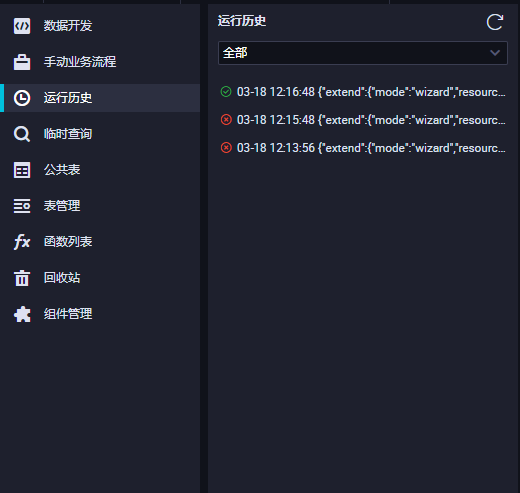Open the successful 12:16:48 run record
The width and height of the screenshot is (520, 493).
[363, 92]
